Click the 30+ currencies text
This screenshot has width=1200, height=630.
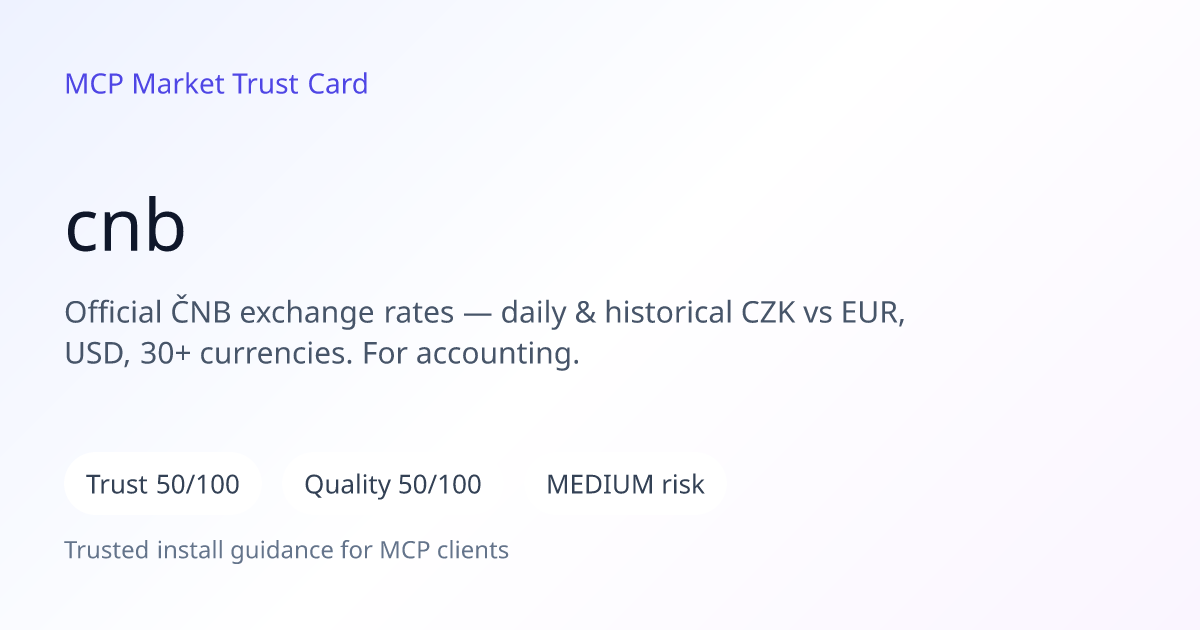pyautogui.click(x=238, y=354)
